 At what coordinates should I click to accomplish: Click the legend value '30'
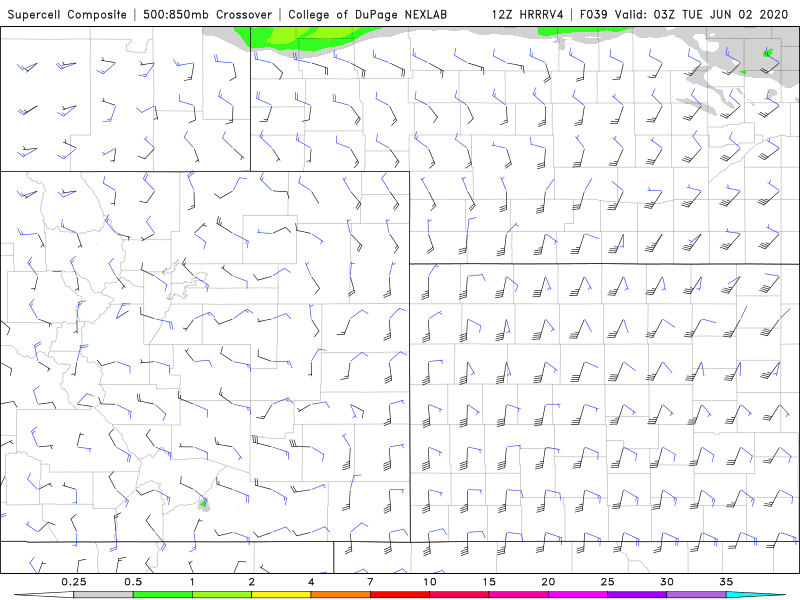tap(667, 582)
